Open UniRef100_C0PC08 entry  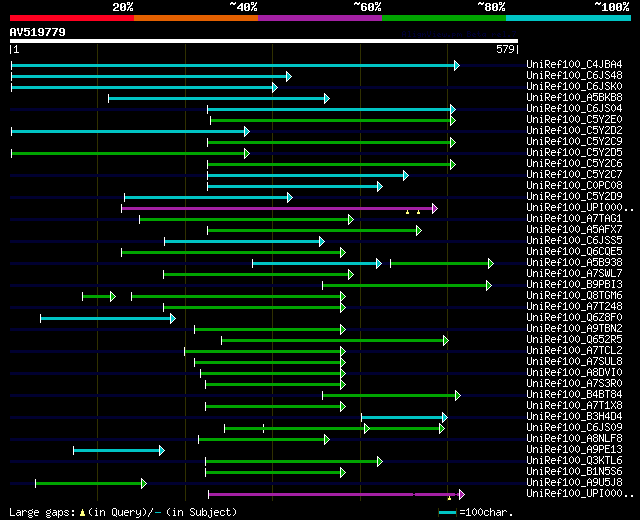click(x=574, y=186)
